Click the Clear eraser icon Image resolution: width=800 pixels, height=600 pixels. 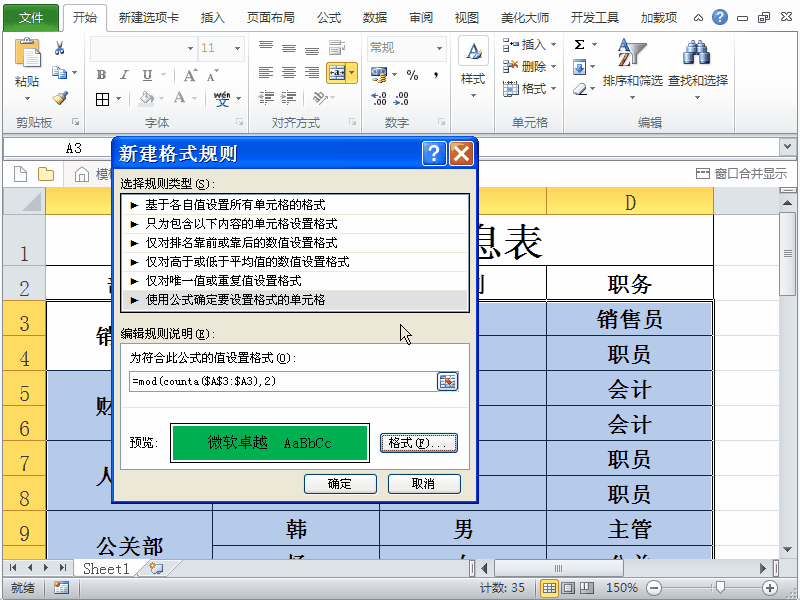[x=580, y=89]
